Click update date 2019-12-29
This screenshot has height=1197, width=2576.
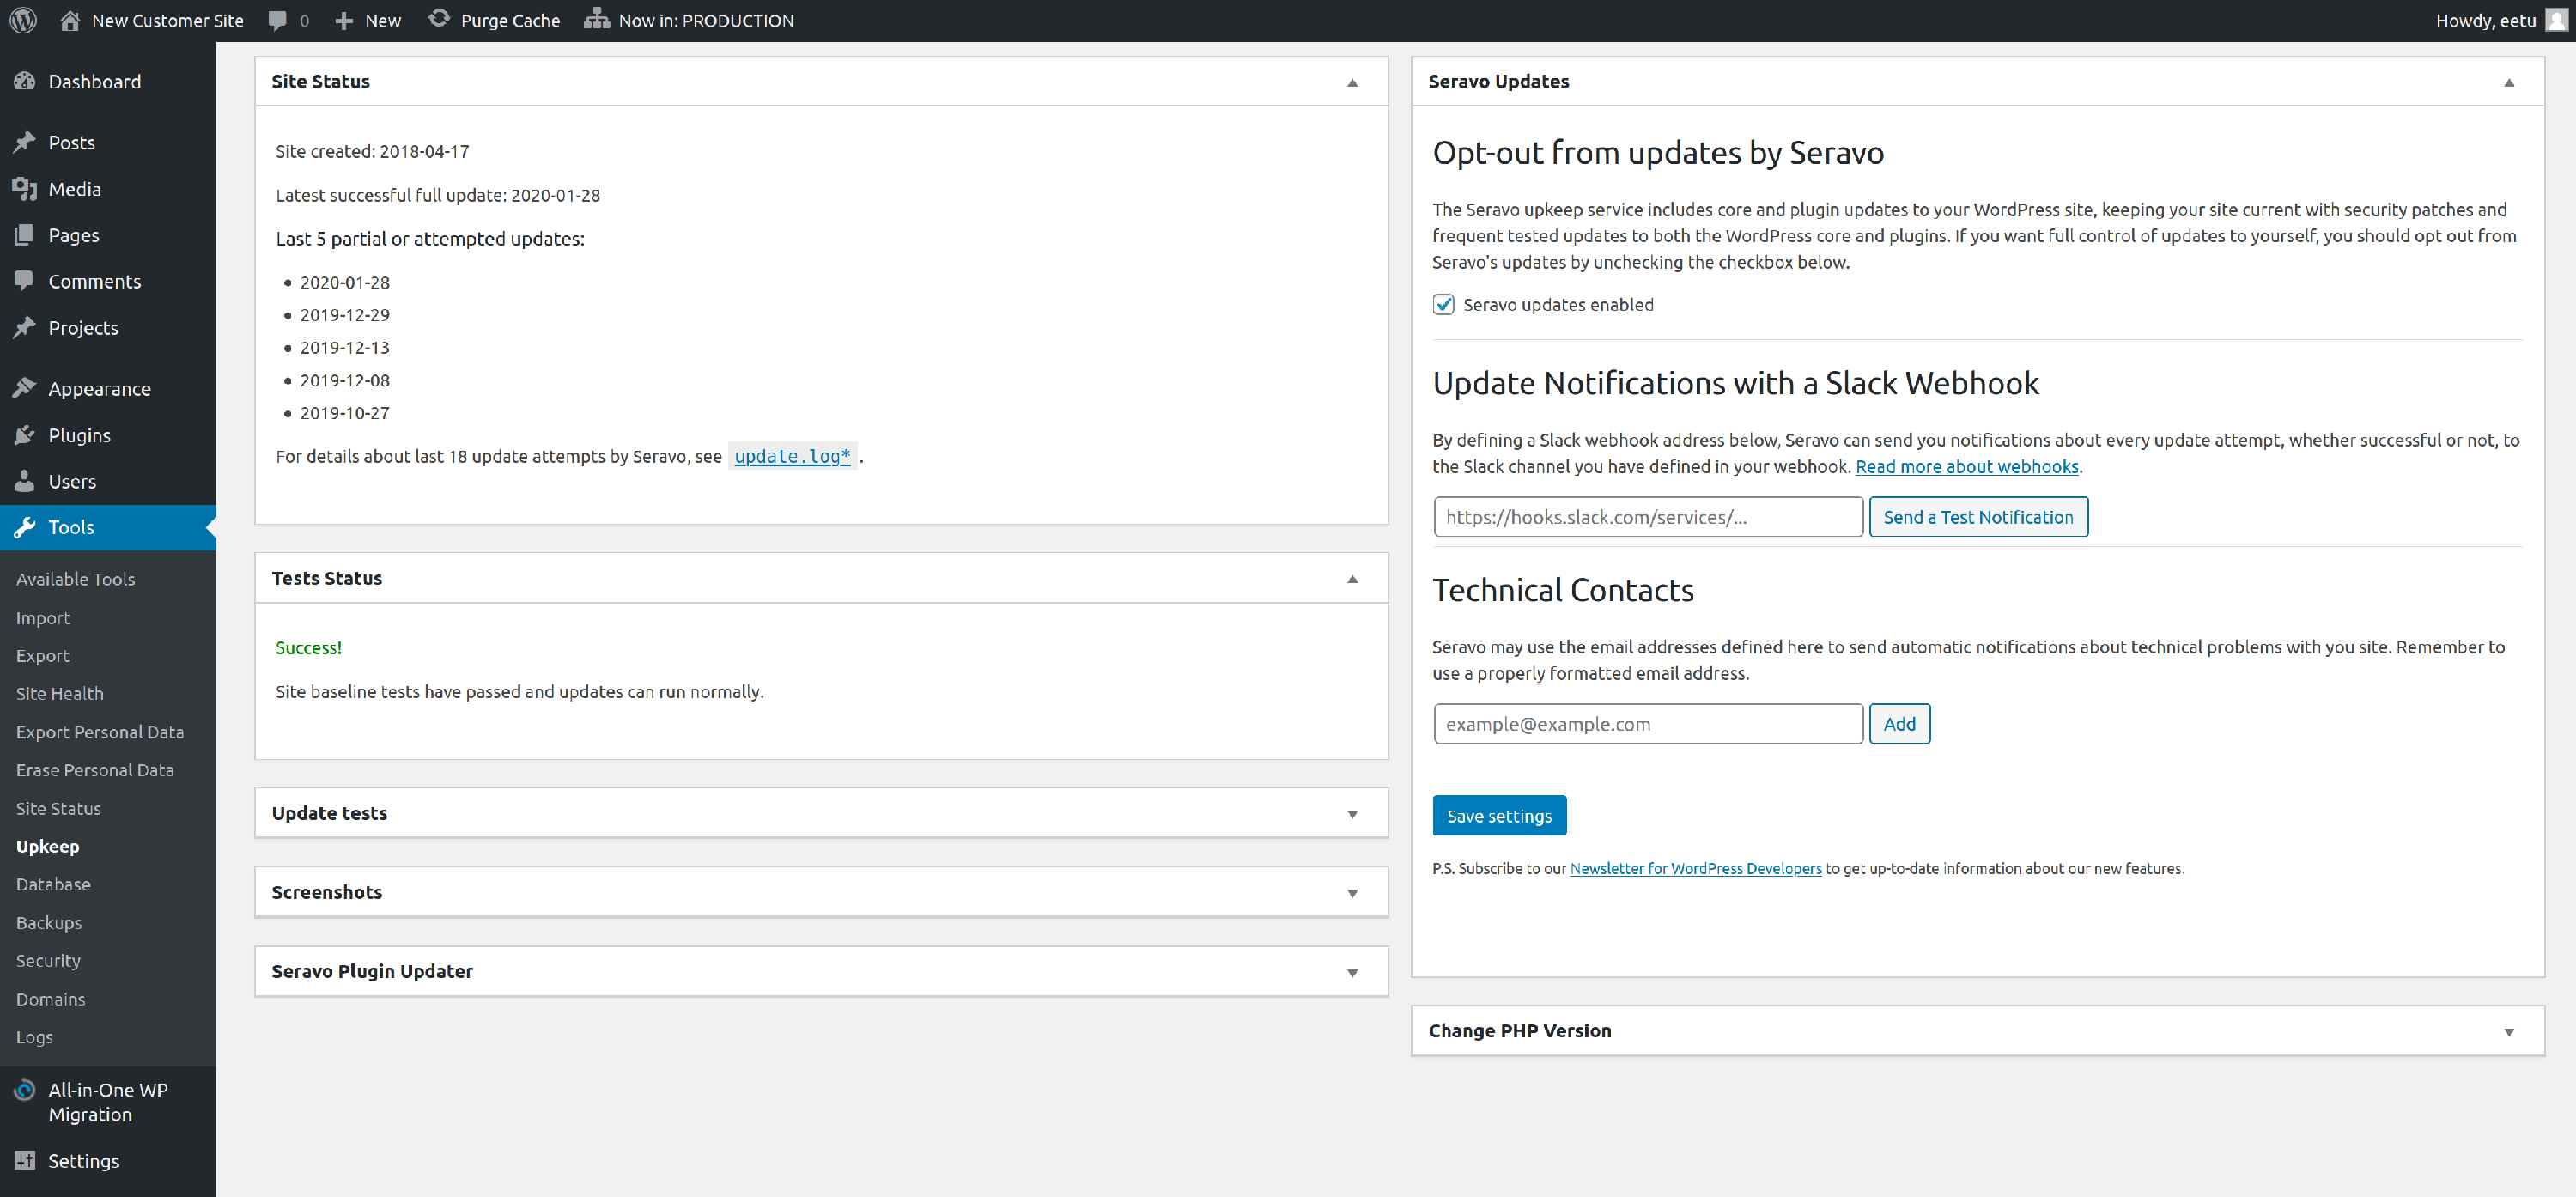tap(344, 315)
